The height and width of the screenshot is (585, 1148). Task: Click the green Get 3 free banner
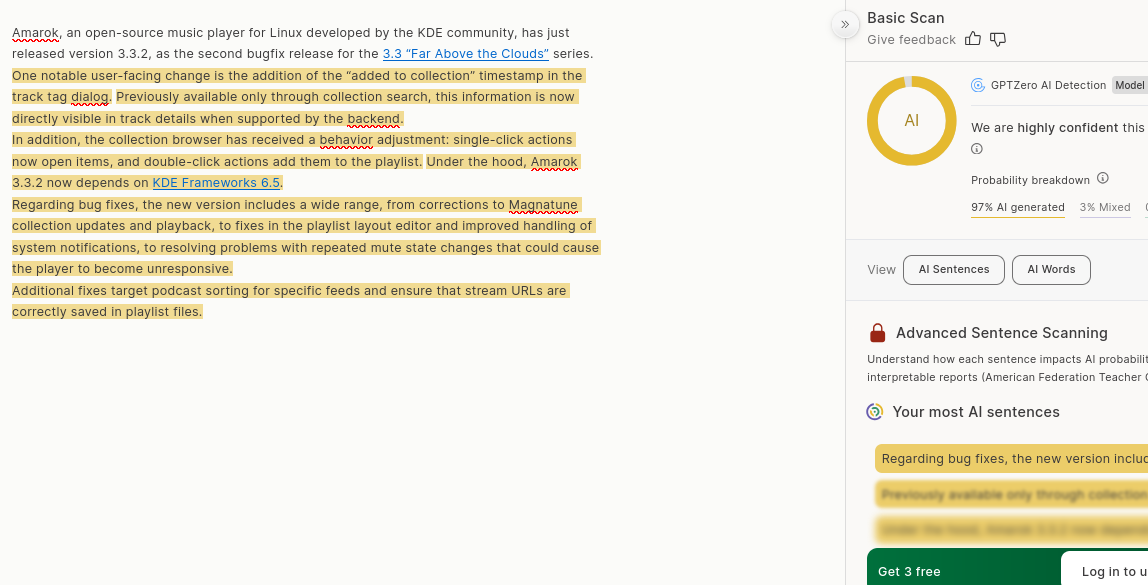[930, 570]
